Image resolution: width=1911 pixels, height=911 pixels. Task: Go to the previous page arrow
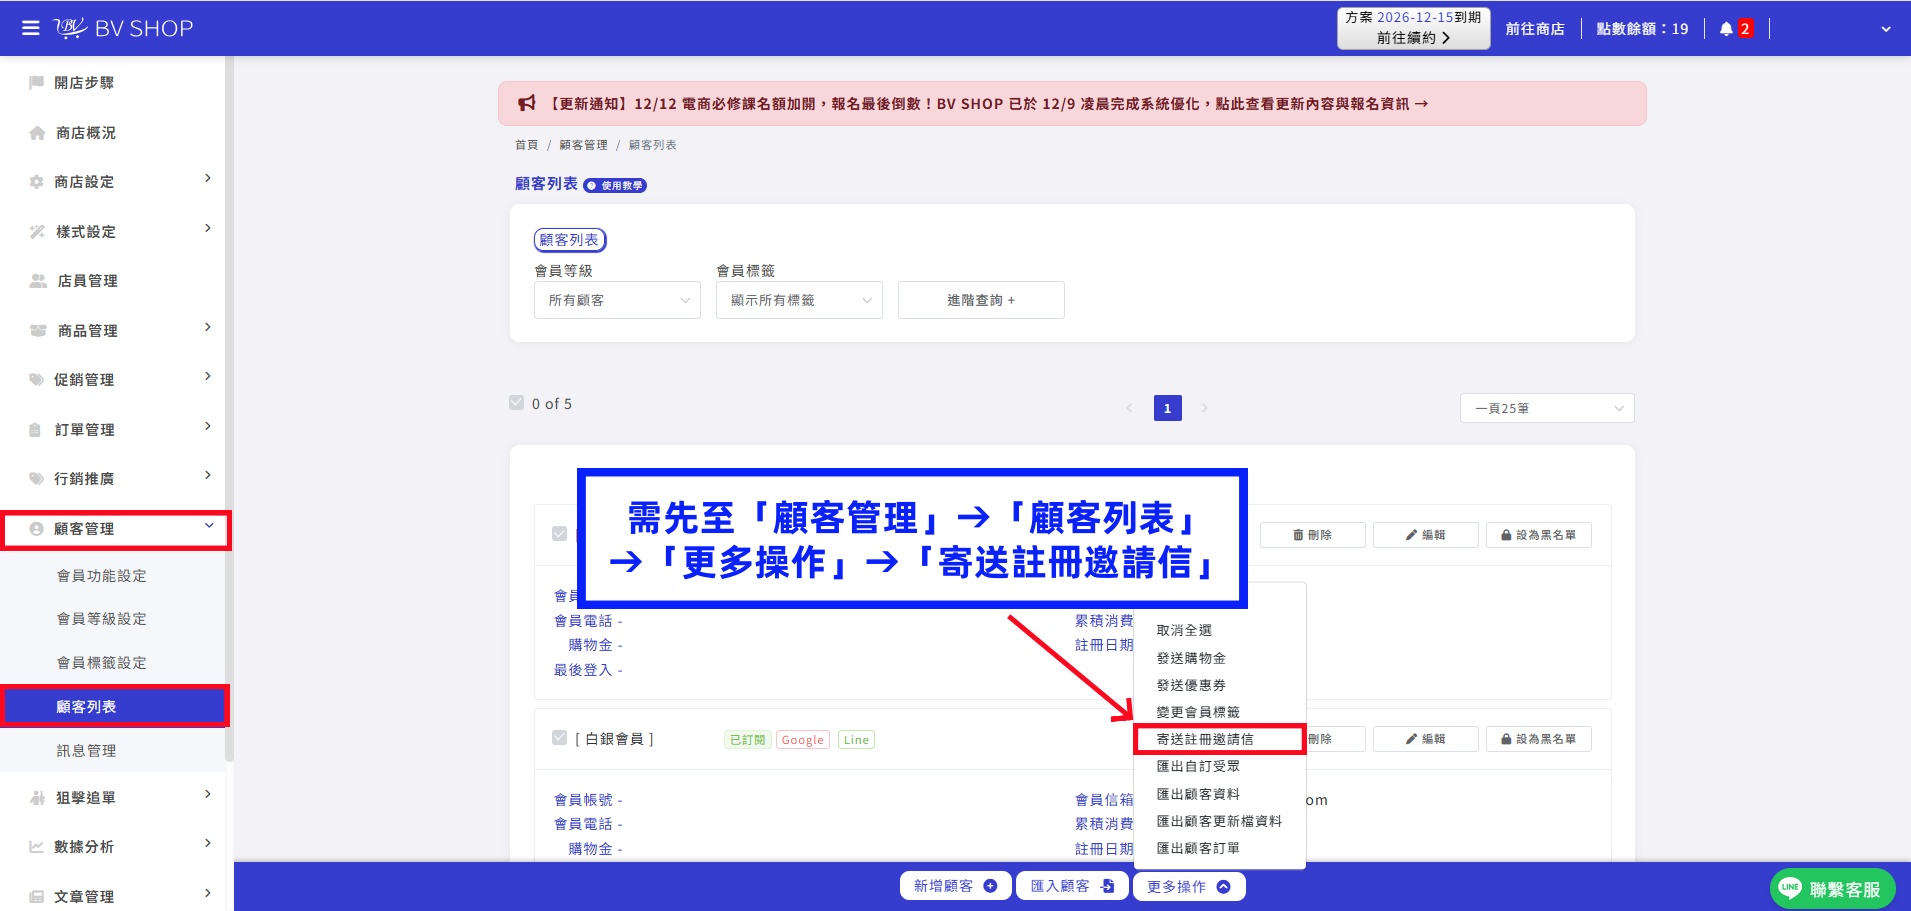click(1130, 408)
